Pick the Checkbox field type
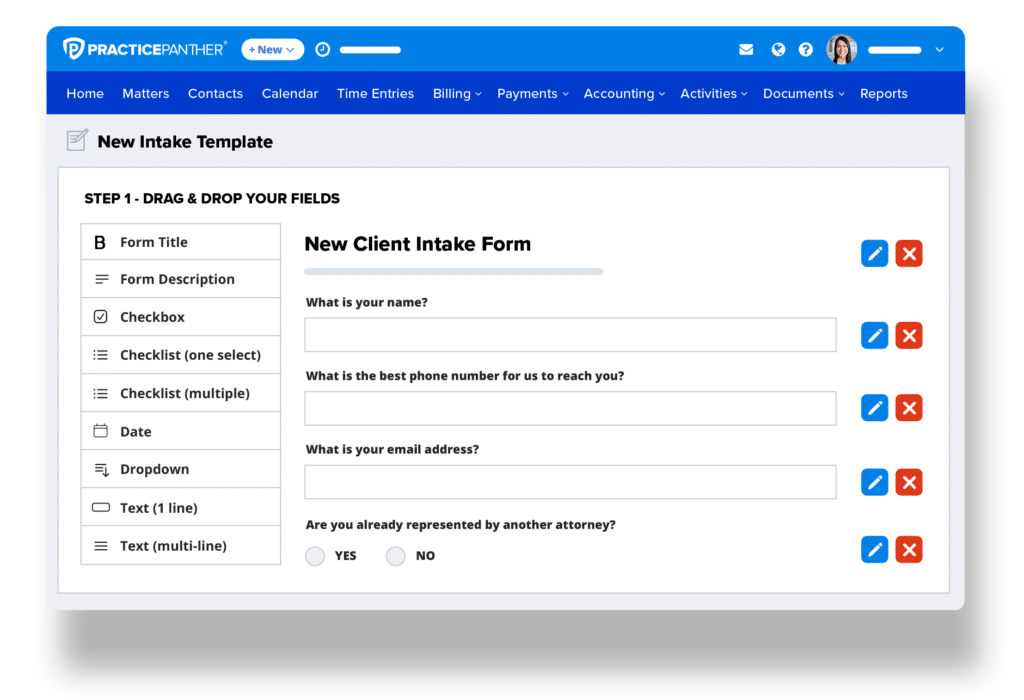Viewport: 1024px width, 700px height. pos(181,317)
